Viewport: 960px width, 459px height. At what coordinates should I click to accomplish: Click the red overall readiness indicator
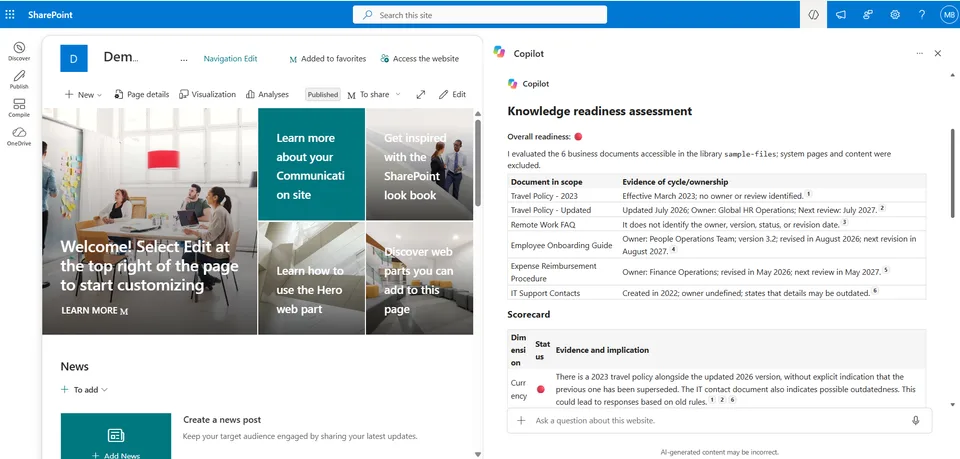pyautogui.click(x=578, y=136)
